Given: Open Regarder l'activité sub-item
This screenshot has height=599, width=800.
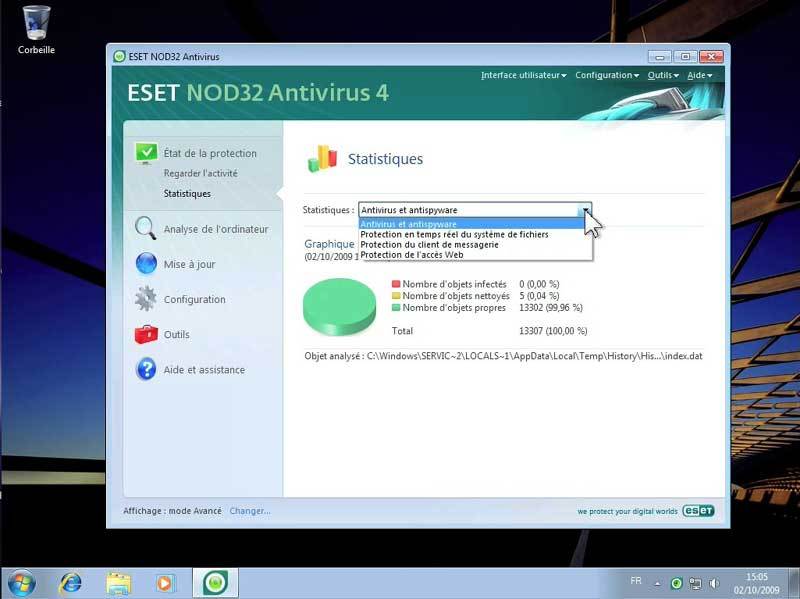Looking at the screenshot, I should pos(201,173).
